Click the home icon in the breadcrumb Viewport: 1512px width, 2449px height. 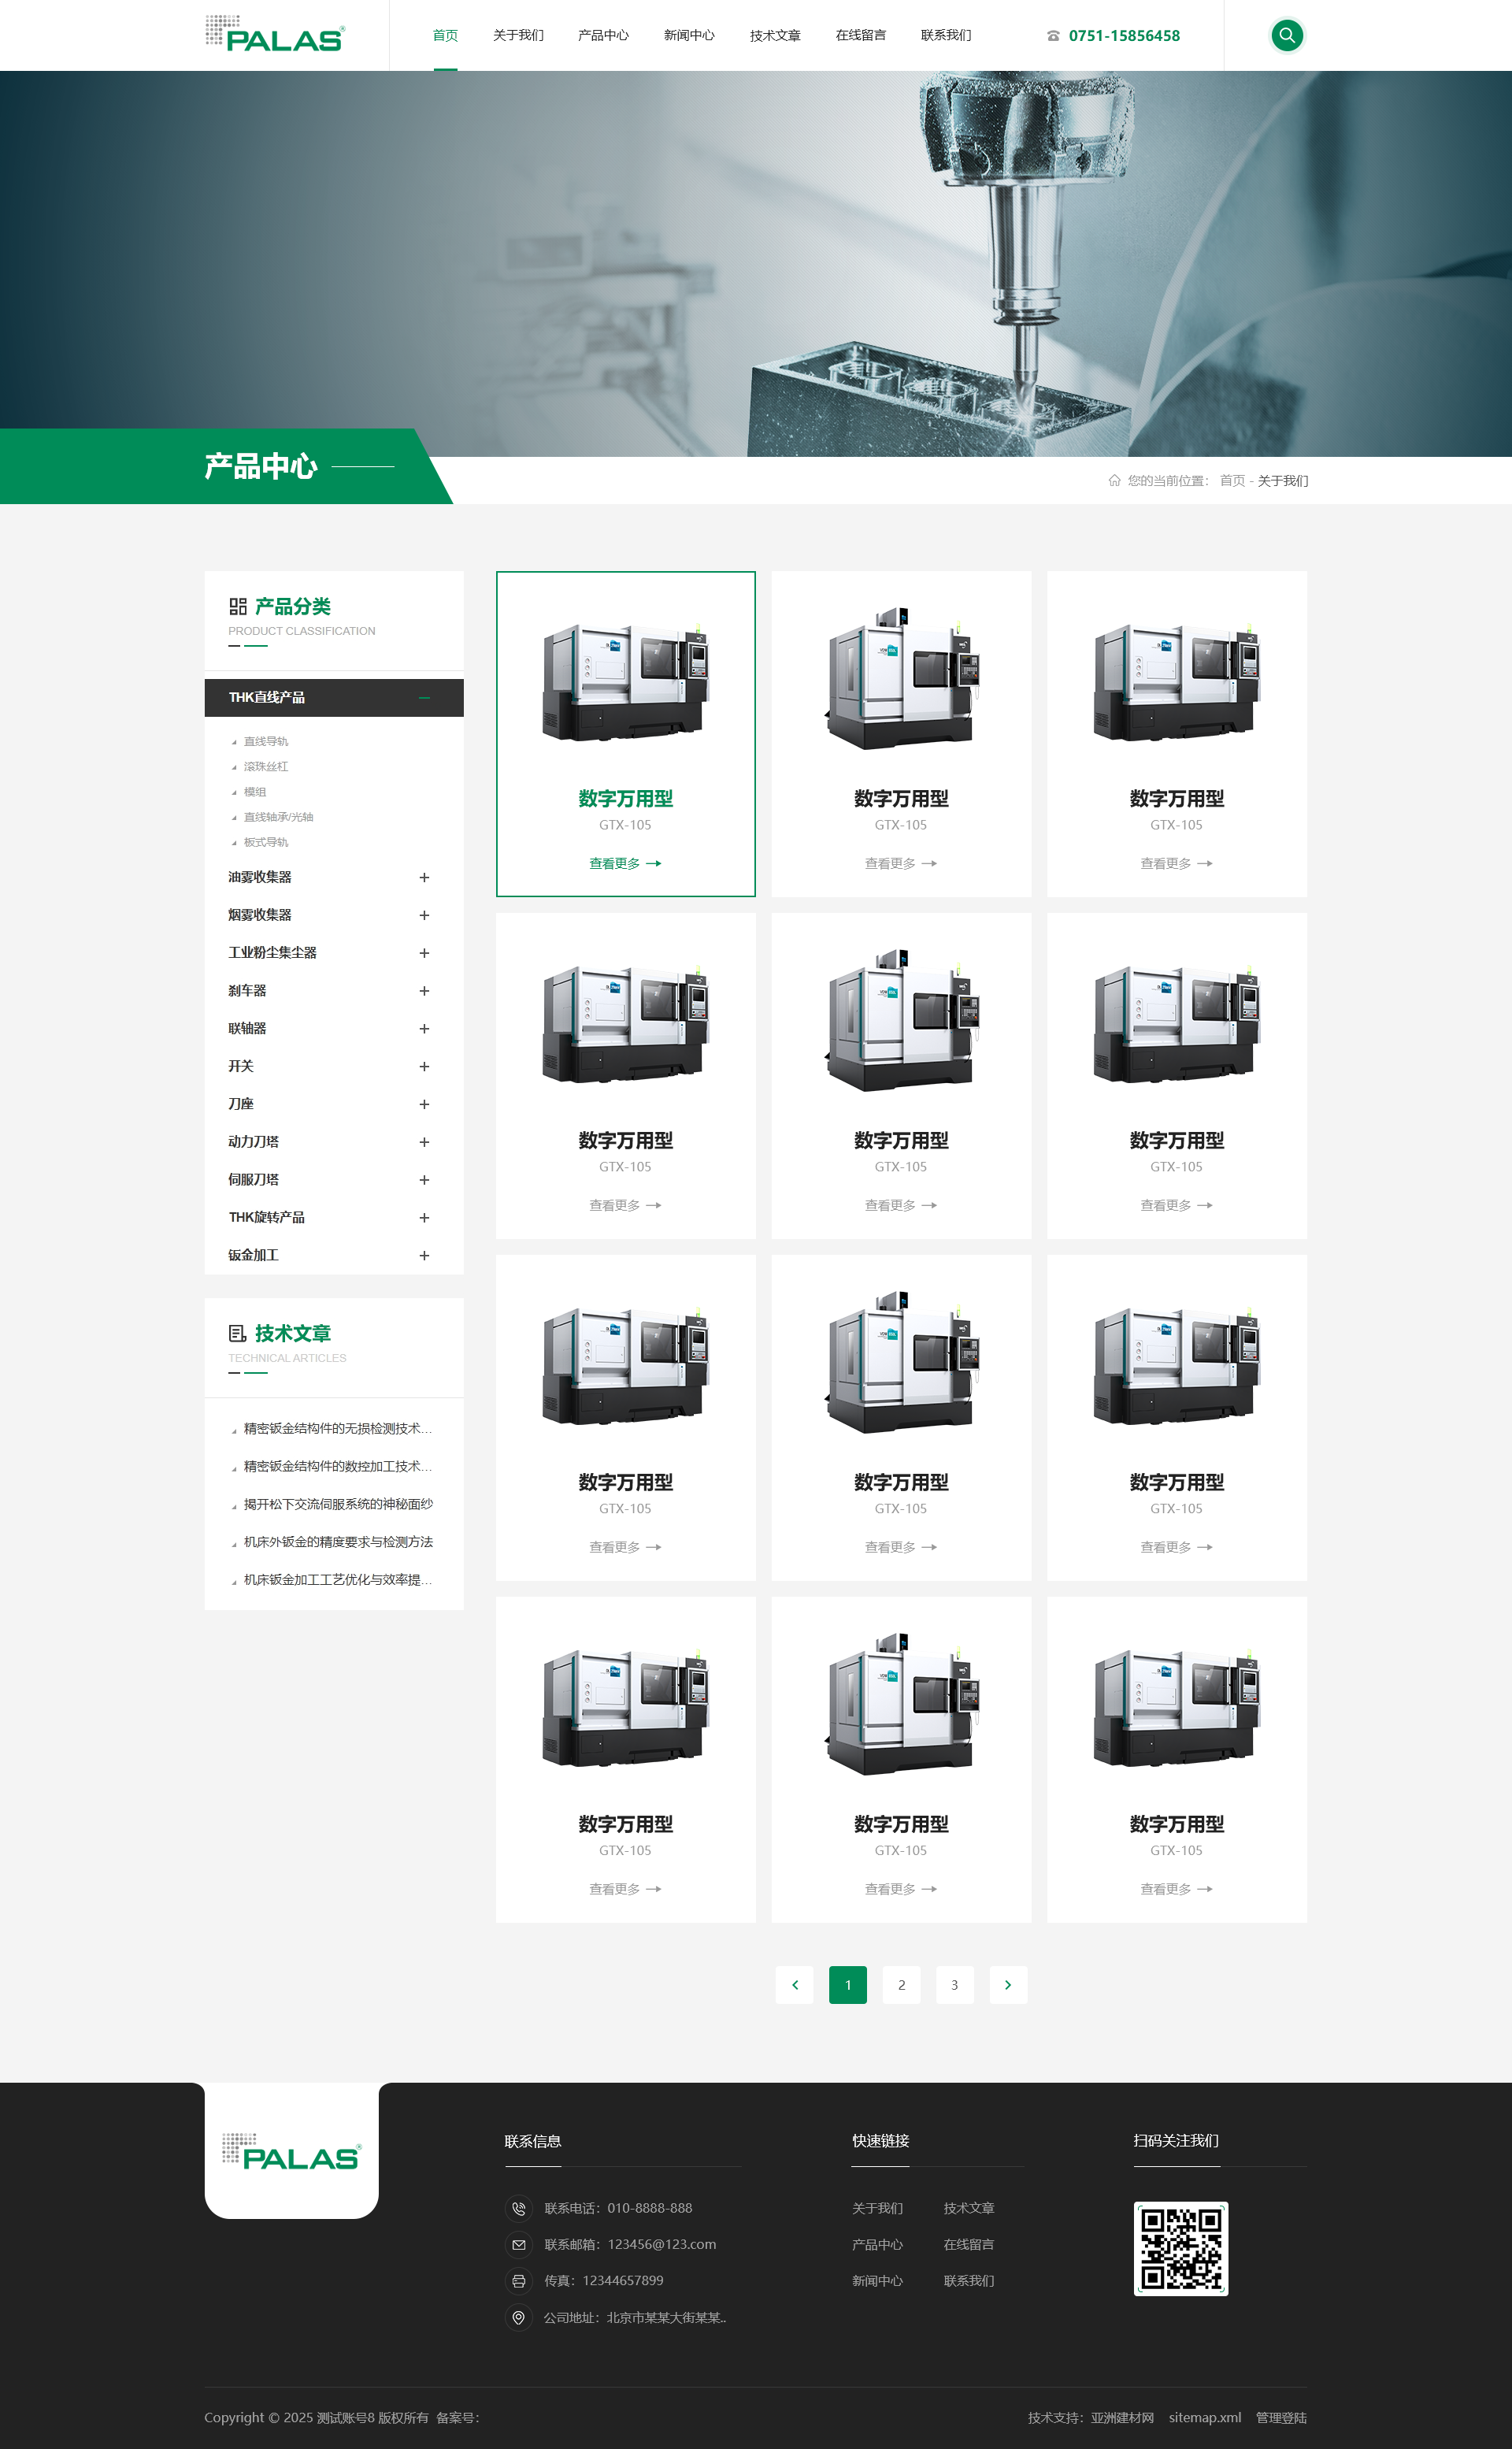tap(1114, 481)
